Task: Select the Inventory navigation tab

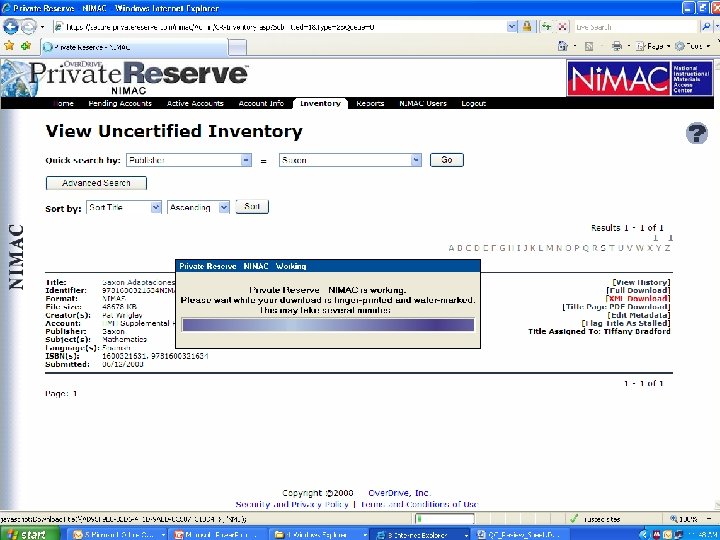Action: (320, 103)
